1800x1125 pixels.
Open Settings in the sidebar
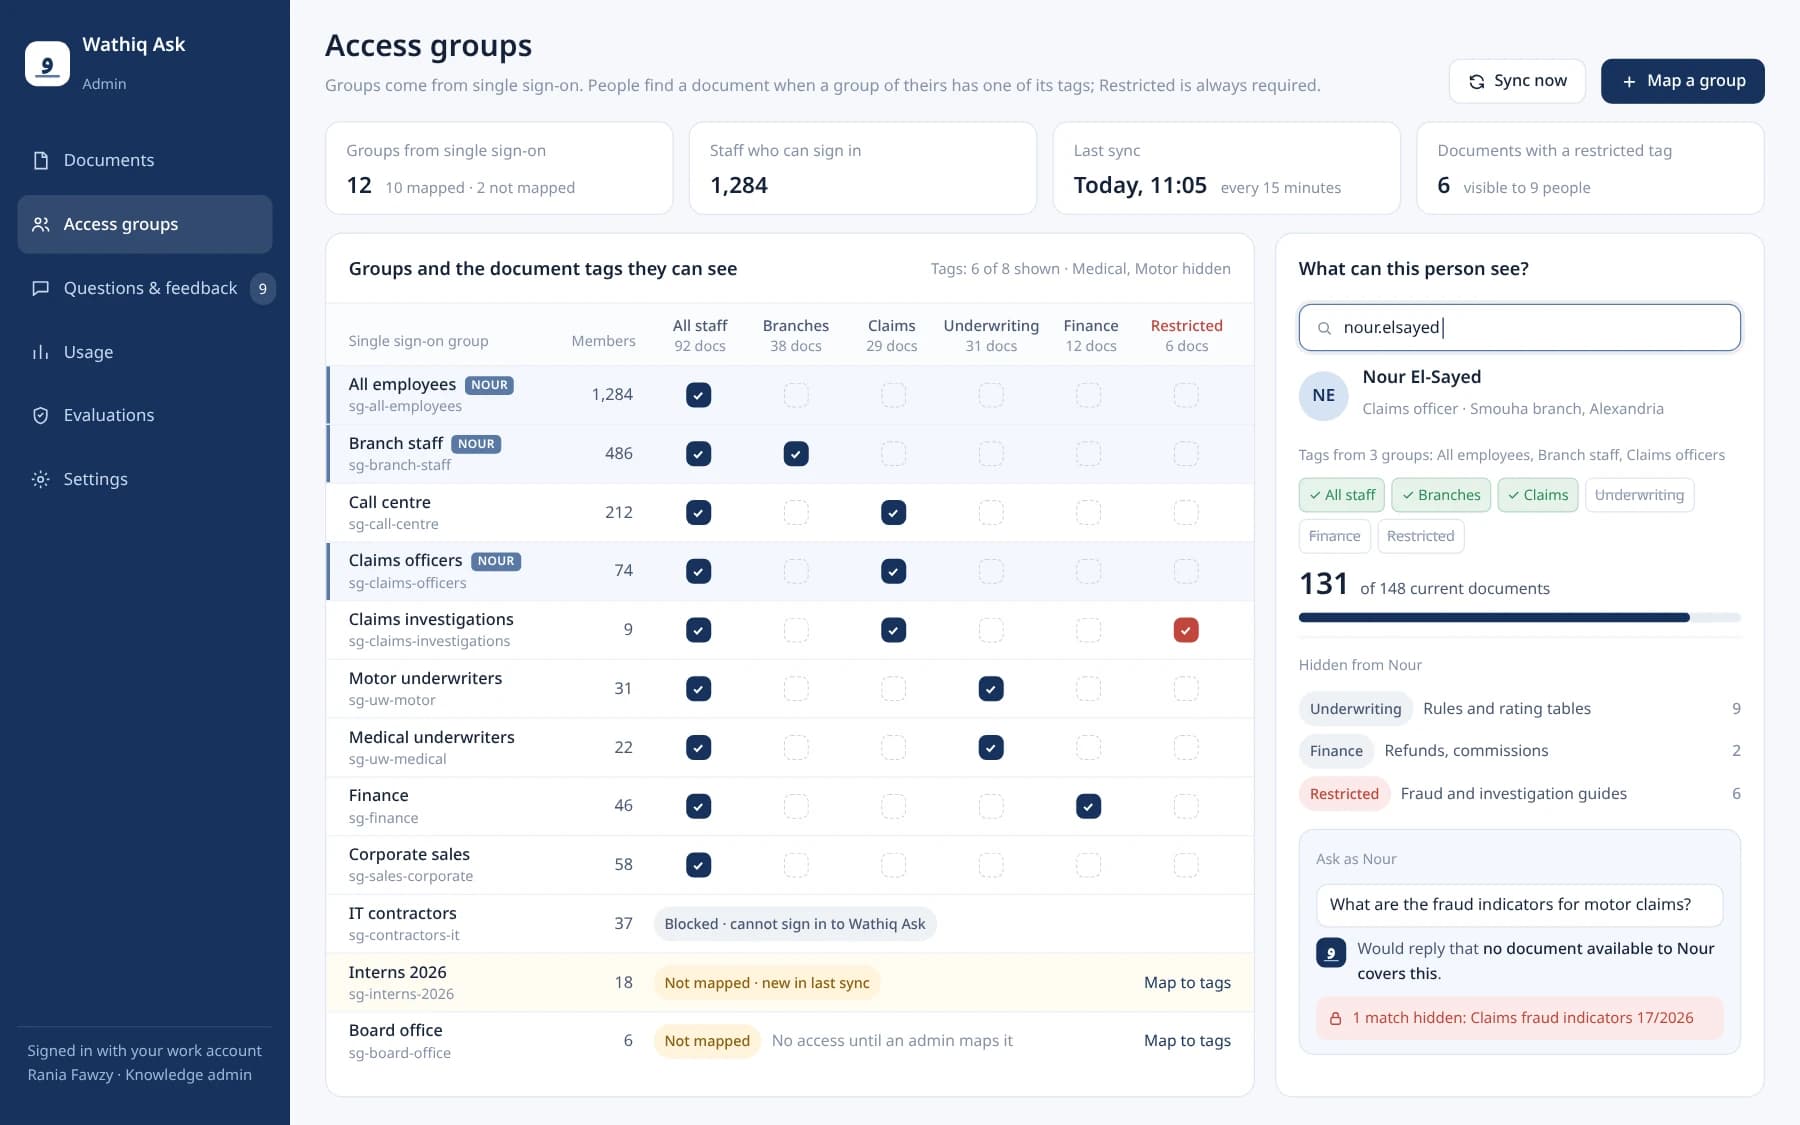[145, 479]
